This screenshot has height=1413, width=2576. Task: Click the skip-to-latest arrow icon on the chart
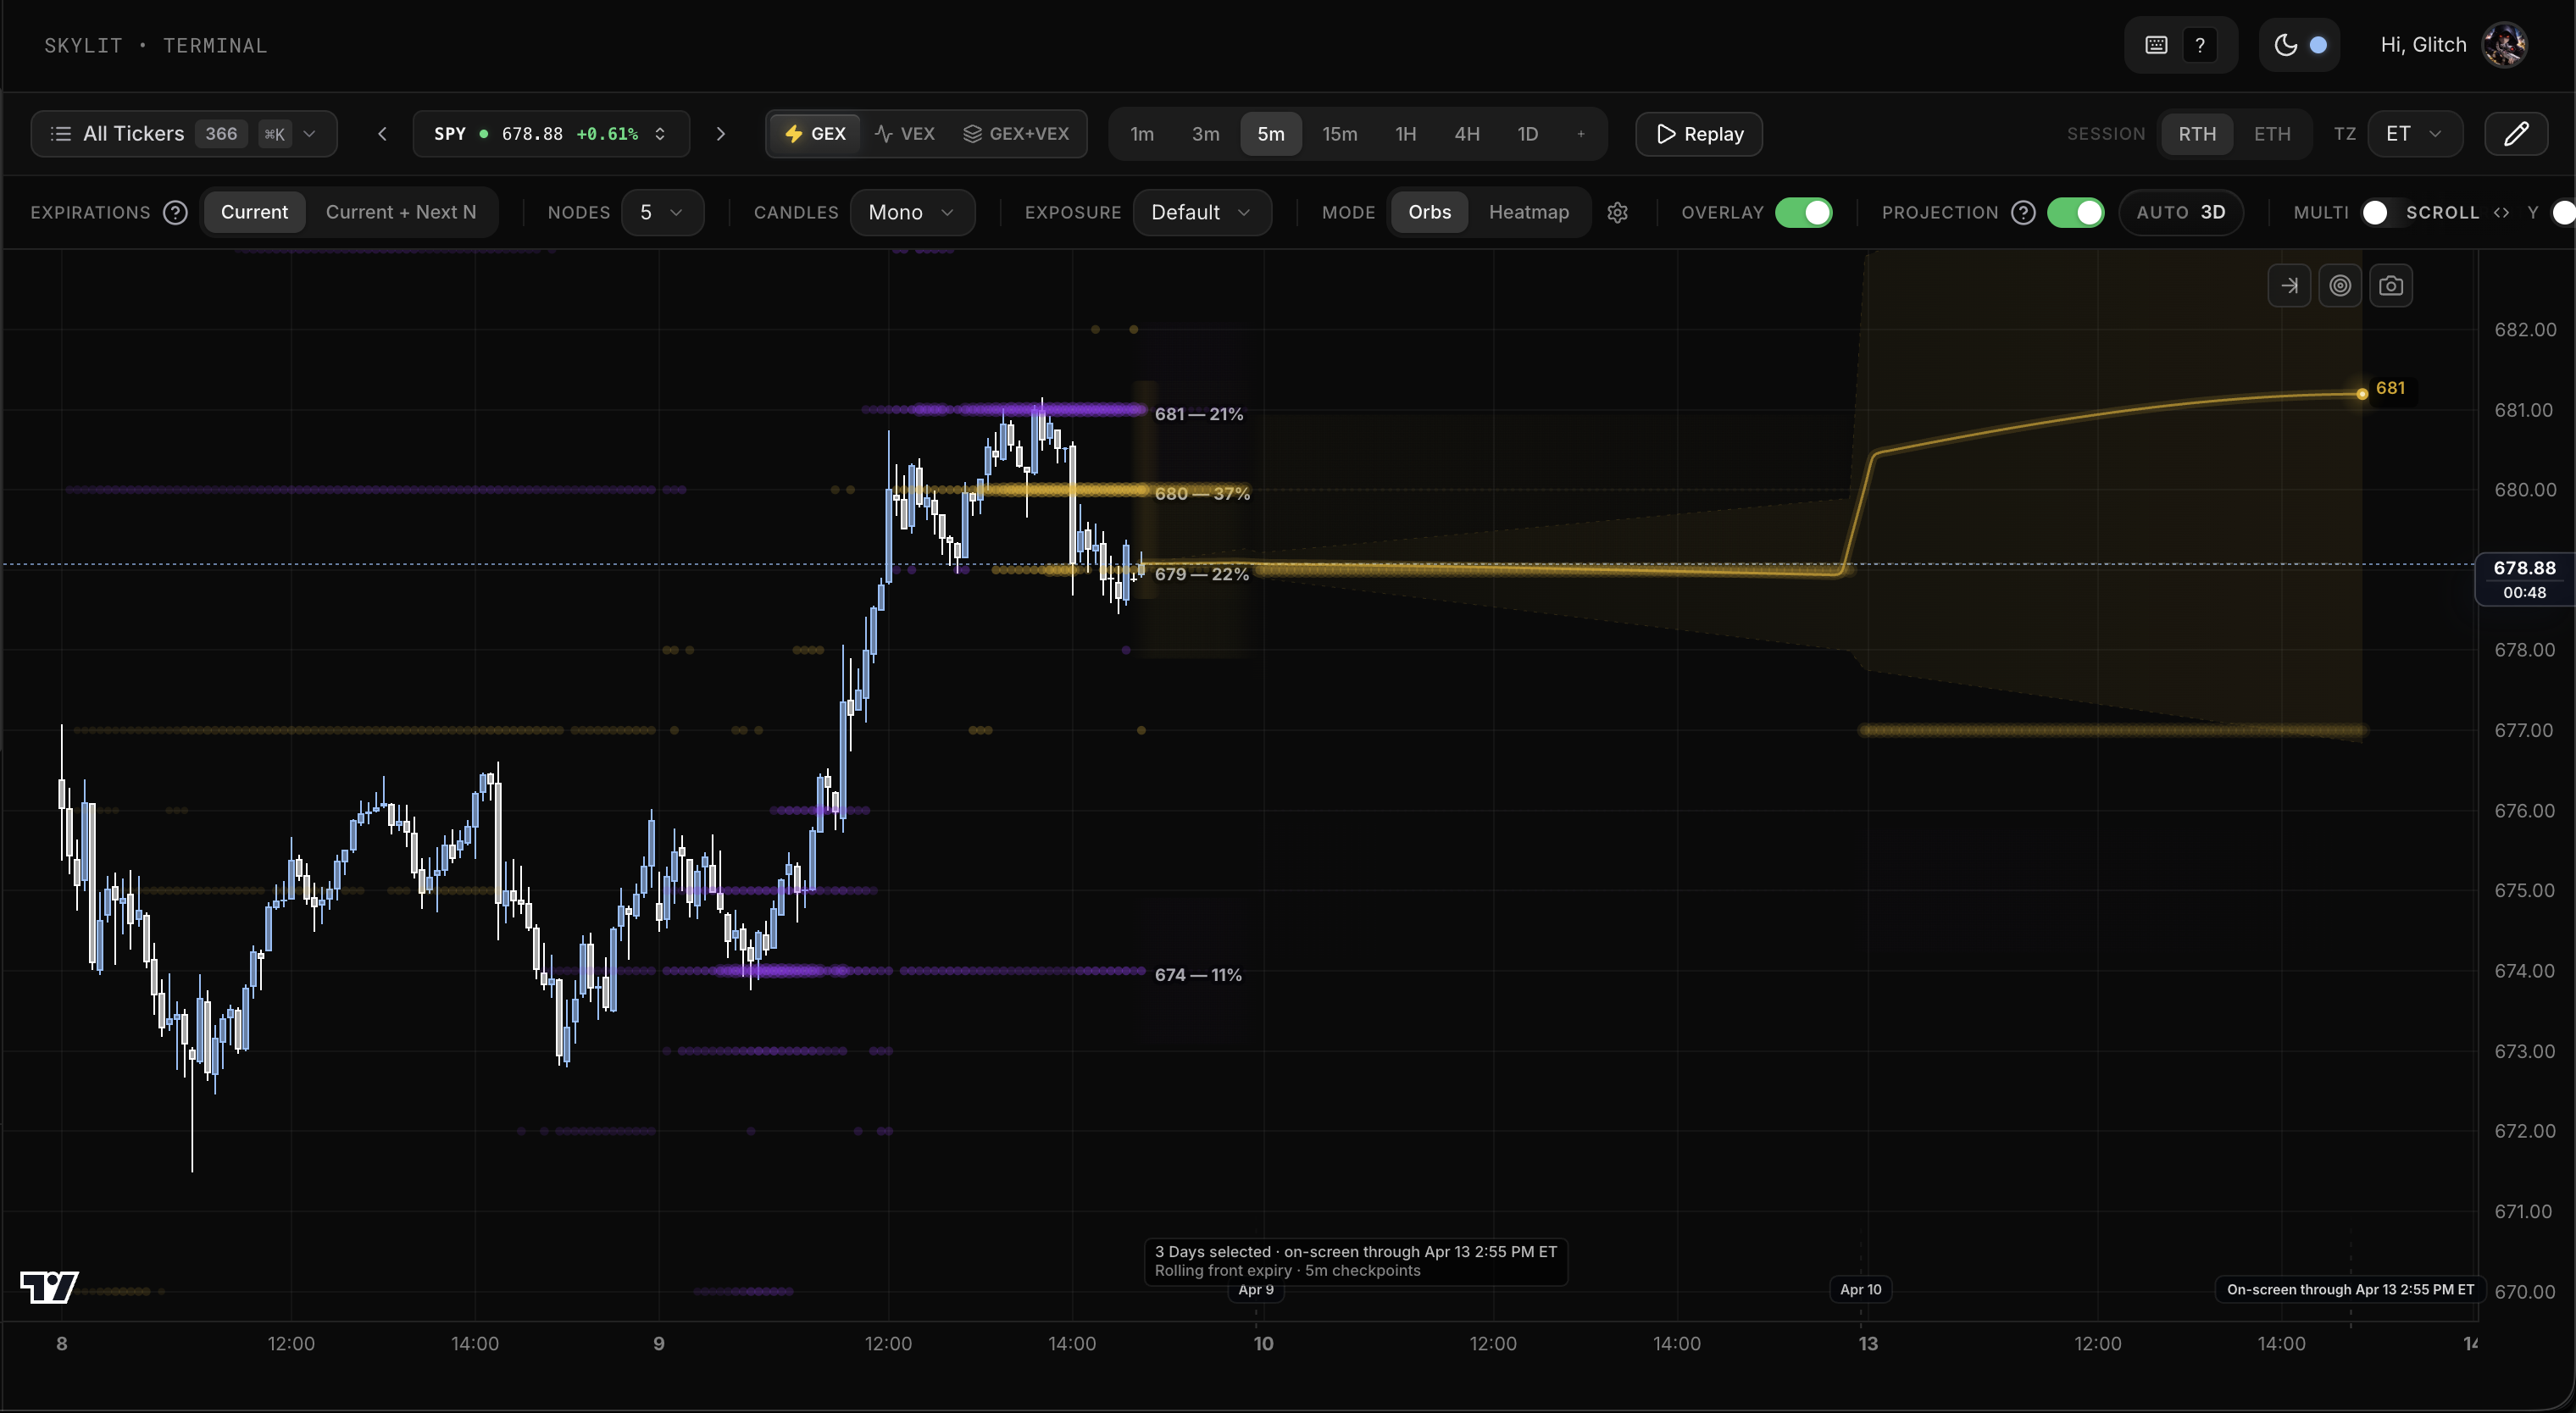pyautogui.click(x=2290, y=285)
